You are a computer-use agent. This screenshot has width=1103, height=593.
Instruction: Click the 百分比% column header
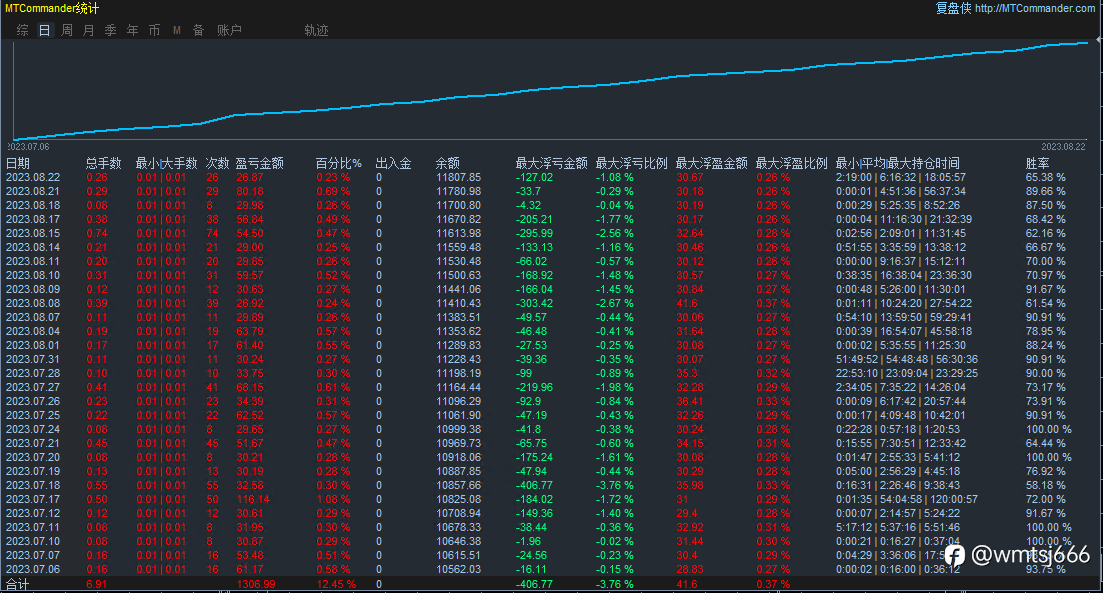(338, 163)
